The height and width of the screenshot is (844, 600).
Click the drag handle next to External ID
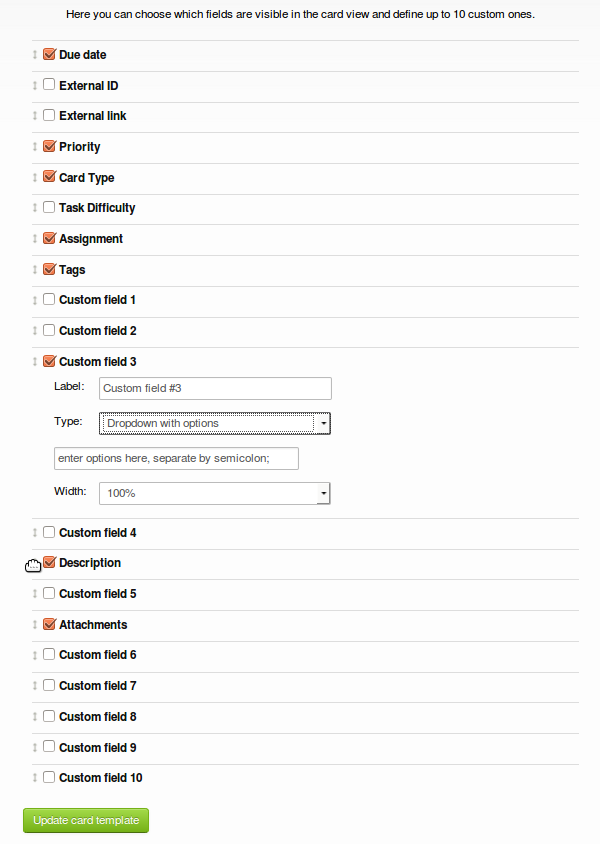[35, 86]
